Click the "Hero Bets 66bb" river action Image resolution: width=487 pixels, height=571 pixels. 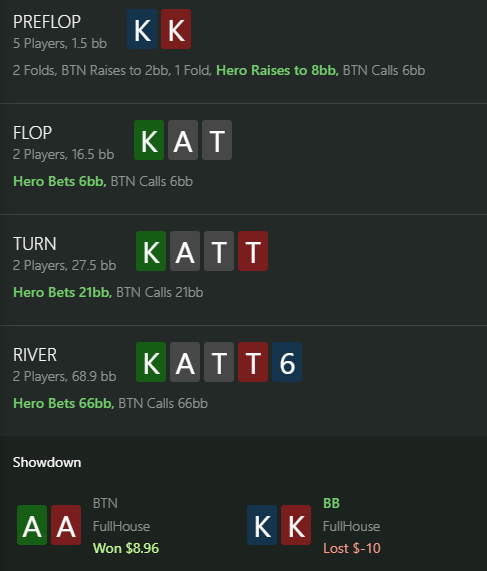64,403
